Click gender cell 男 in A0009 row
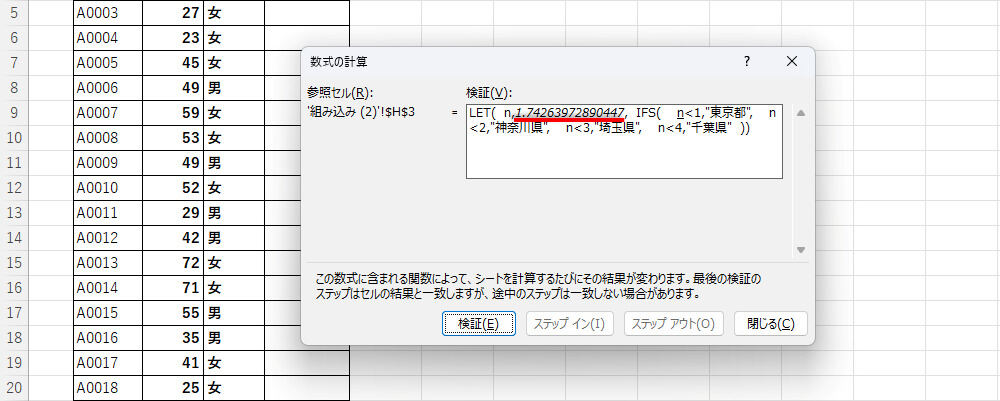 (x=233, y=163)
